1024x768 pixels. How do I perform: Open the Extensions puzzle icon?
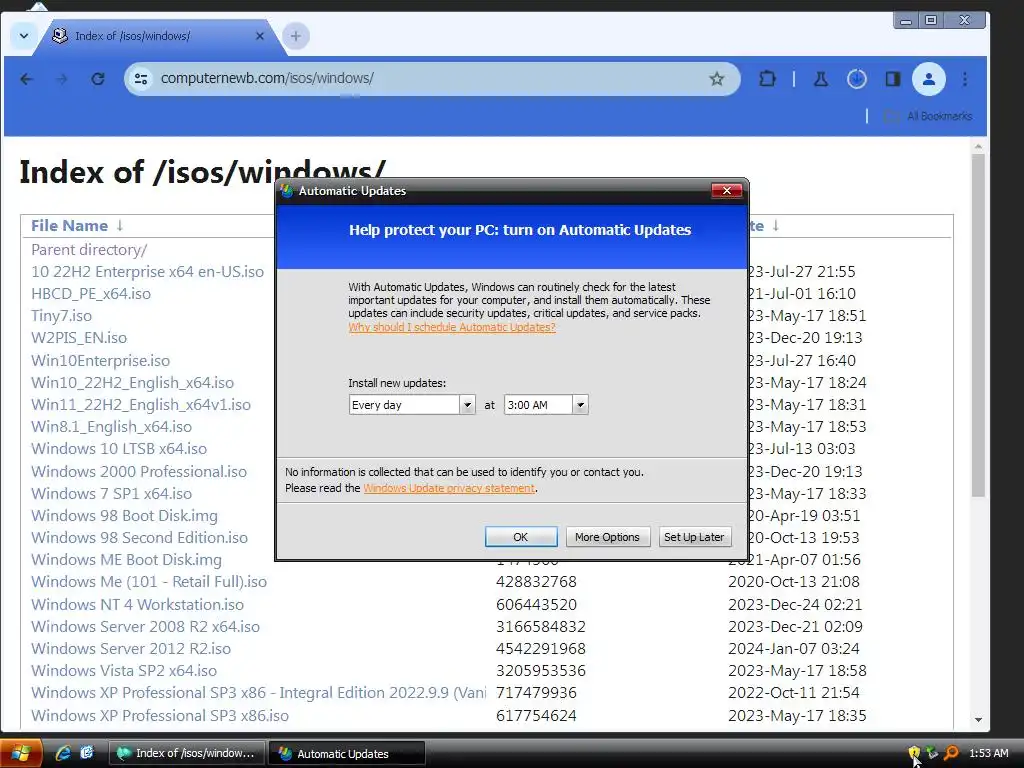(767, 79)
